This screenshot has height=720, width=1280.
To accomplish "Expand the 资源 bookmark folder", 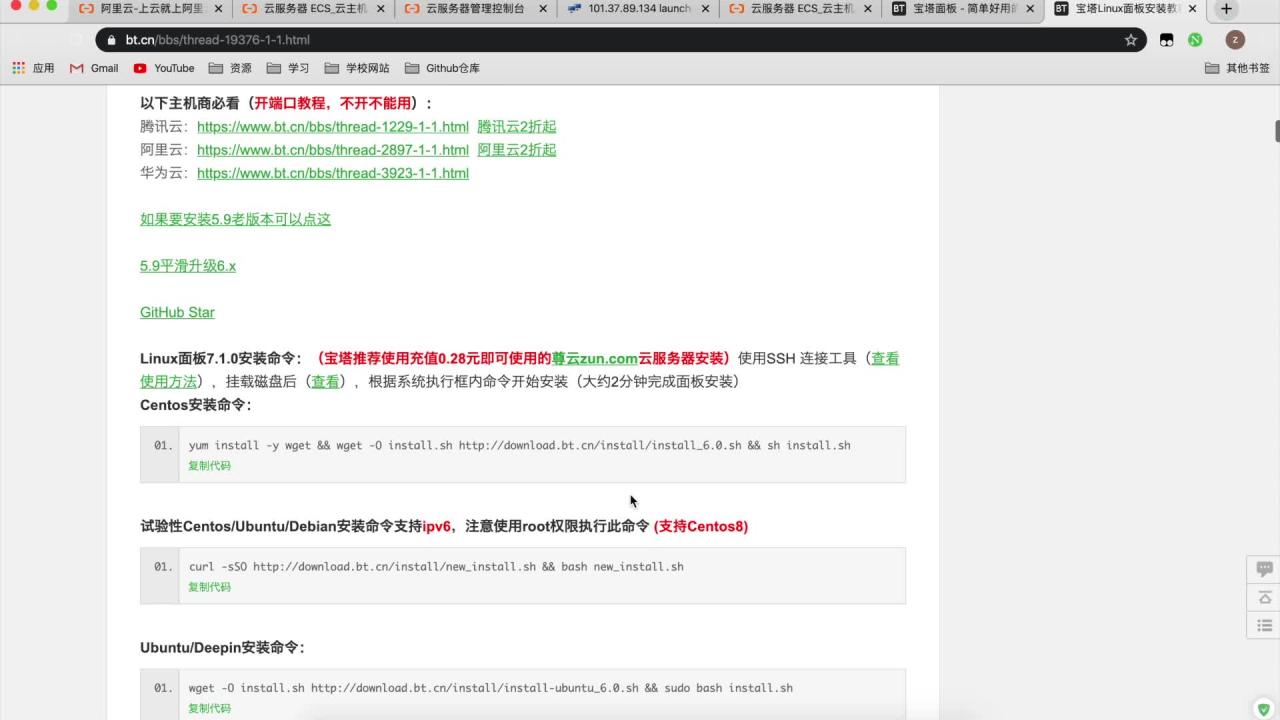I will (230, 68).
